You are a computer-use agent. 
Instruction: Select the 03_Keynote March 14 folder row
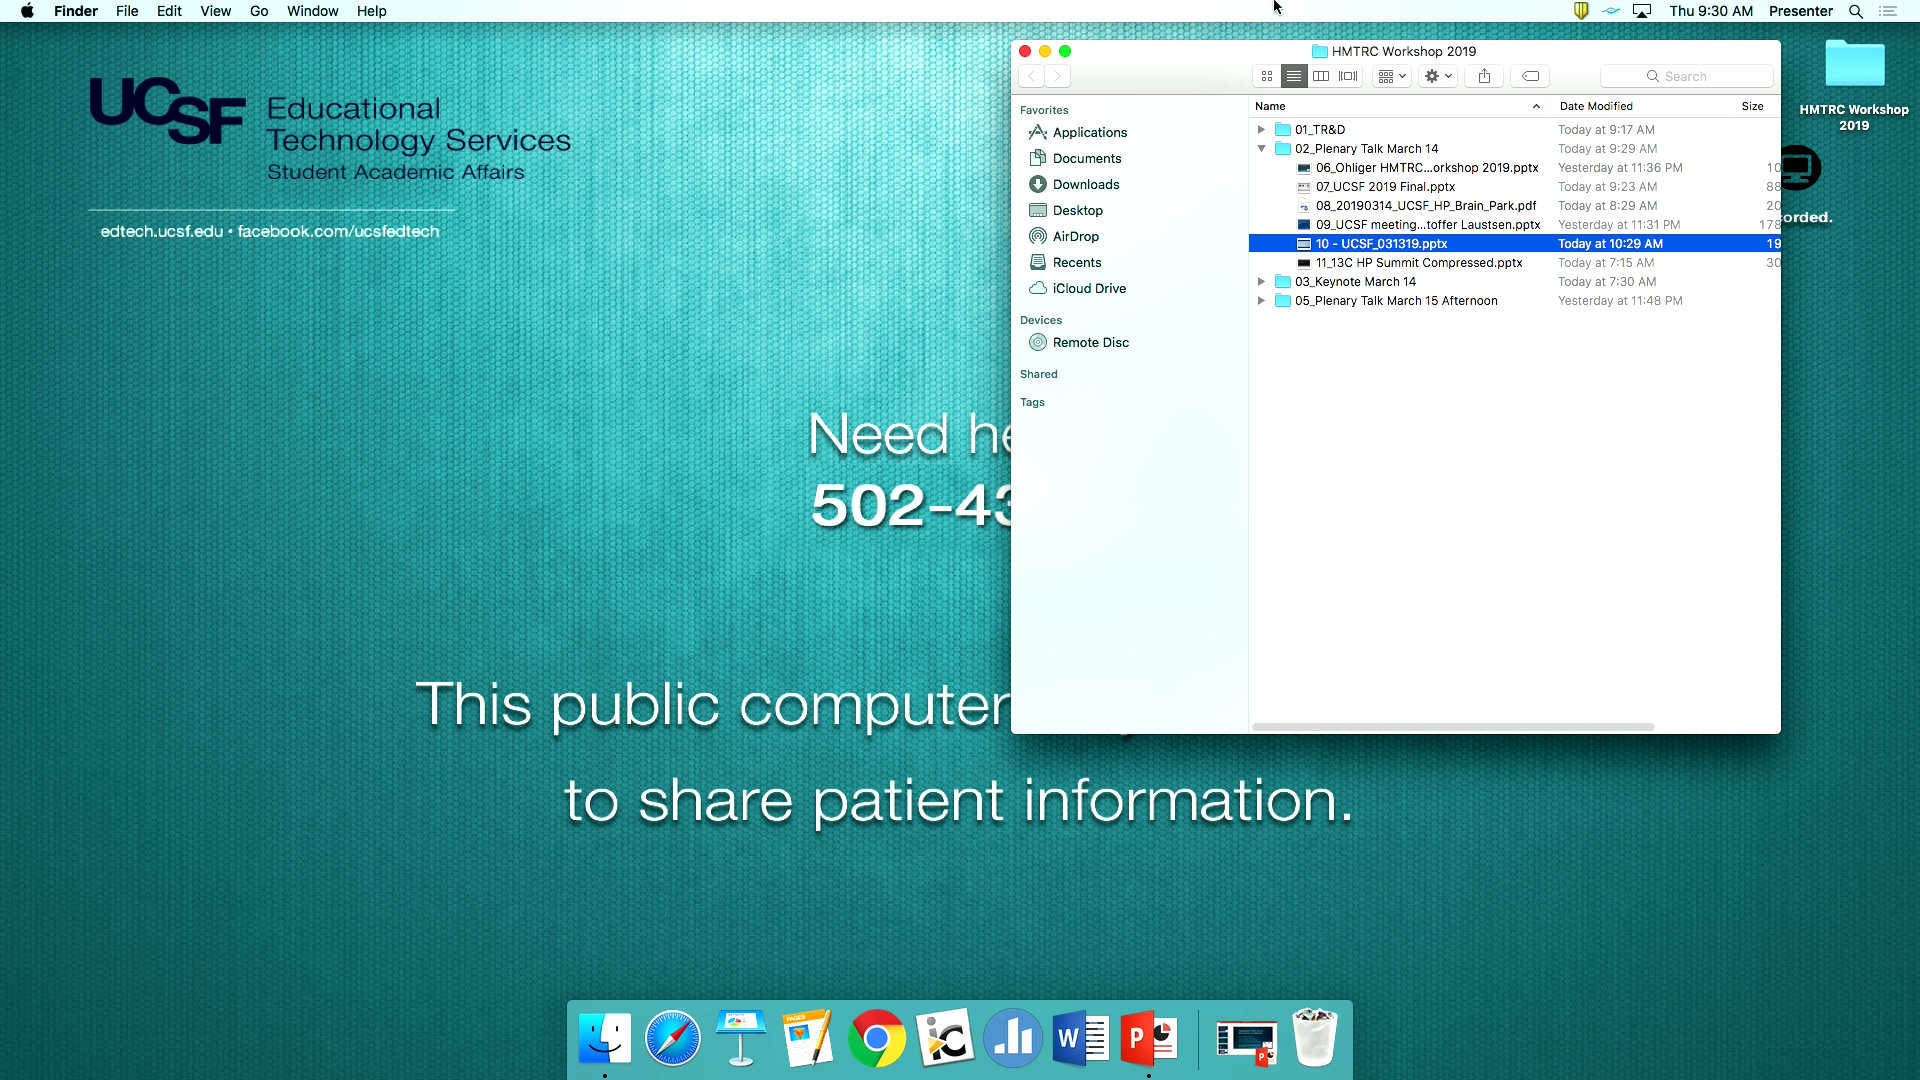[1514, 282]
